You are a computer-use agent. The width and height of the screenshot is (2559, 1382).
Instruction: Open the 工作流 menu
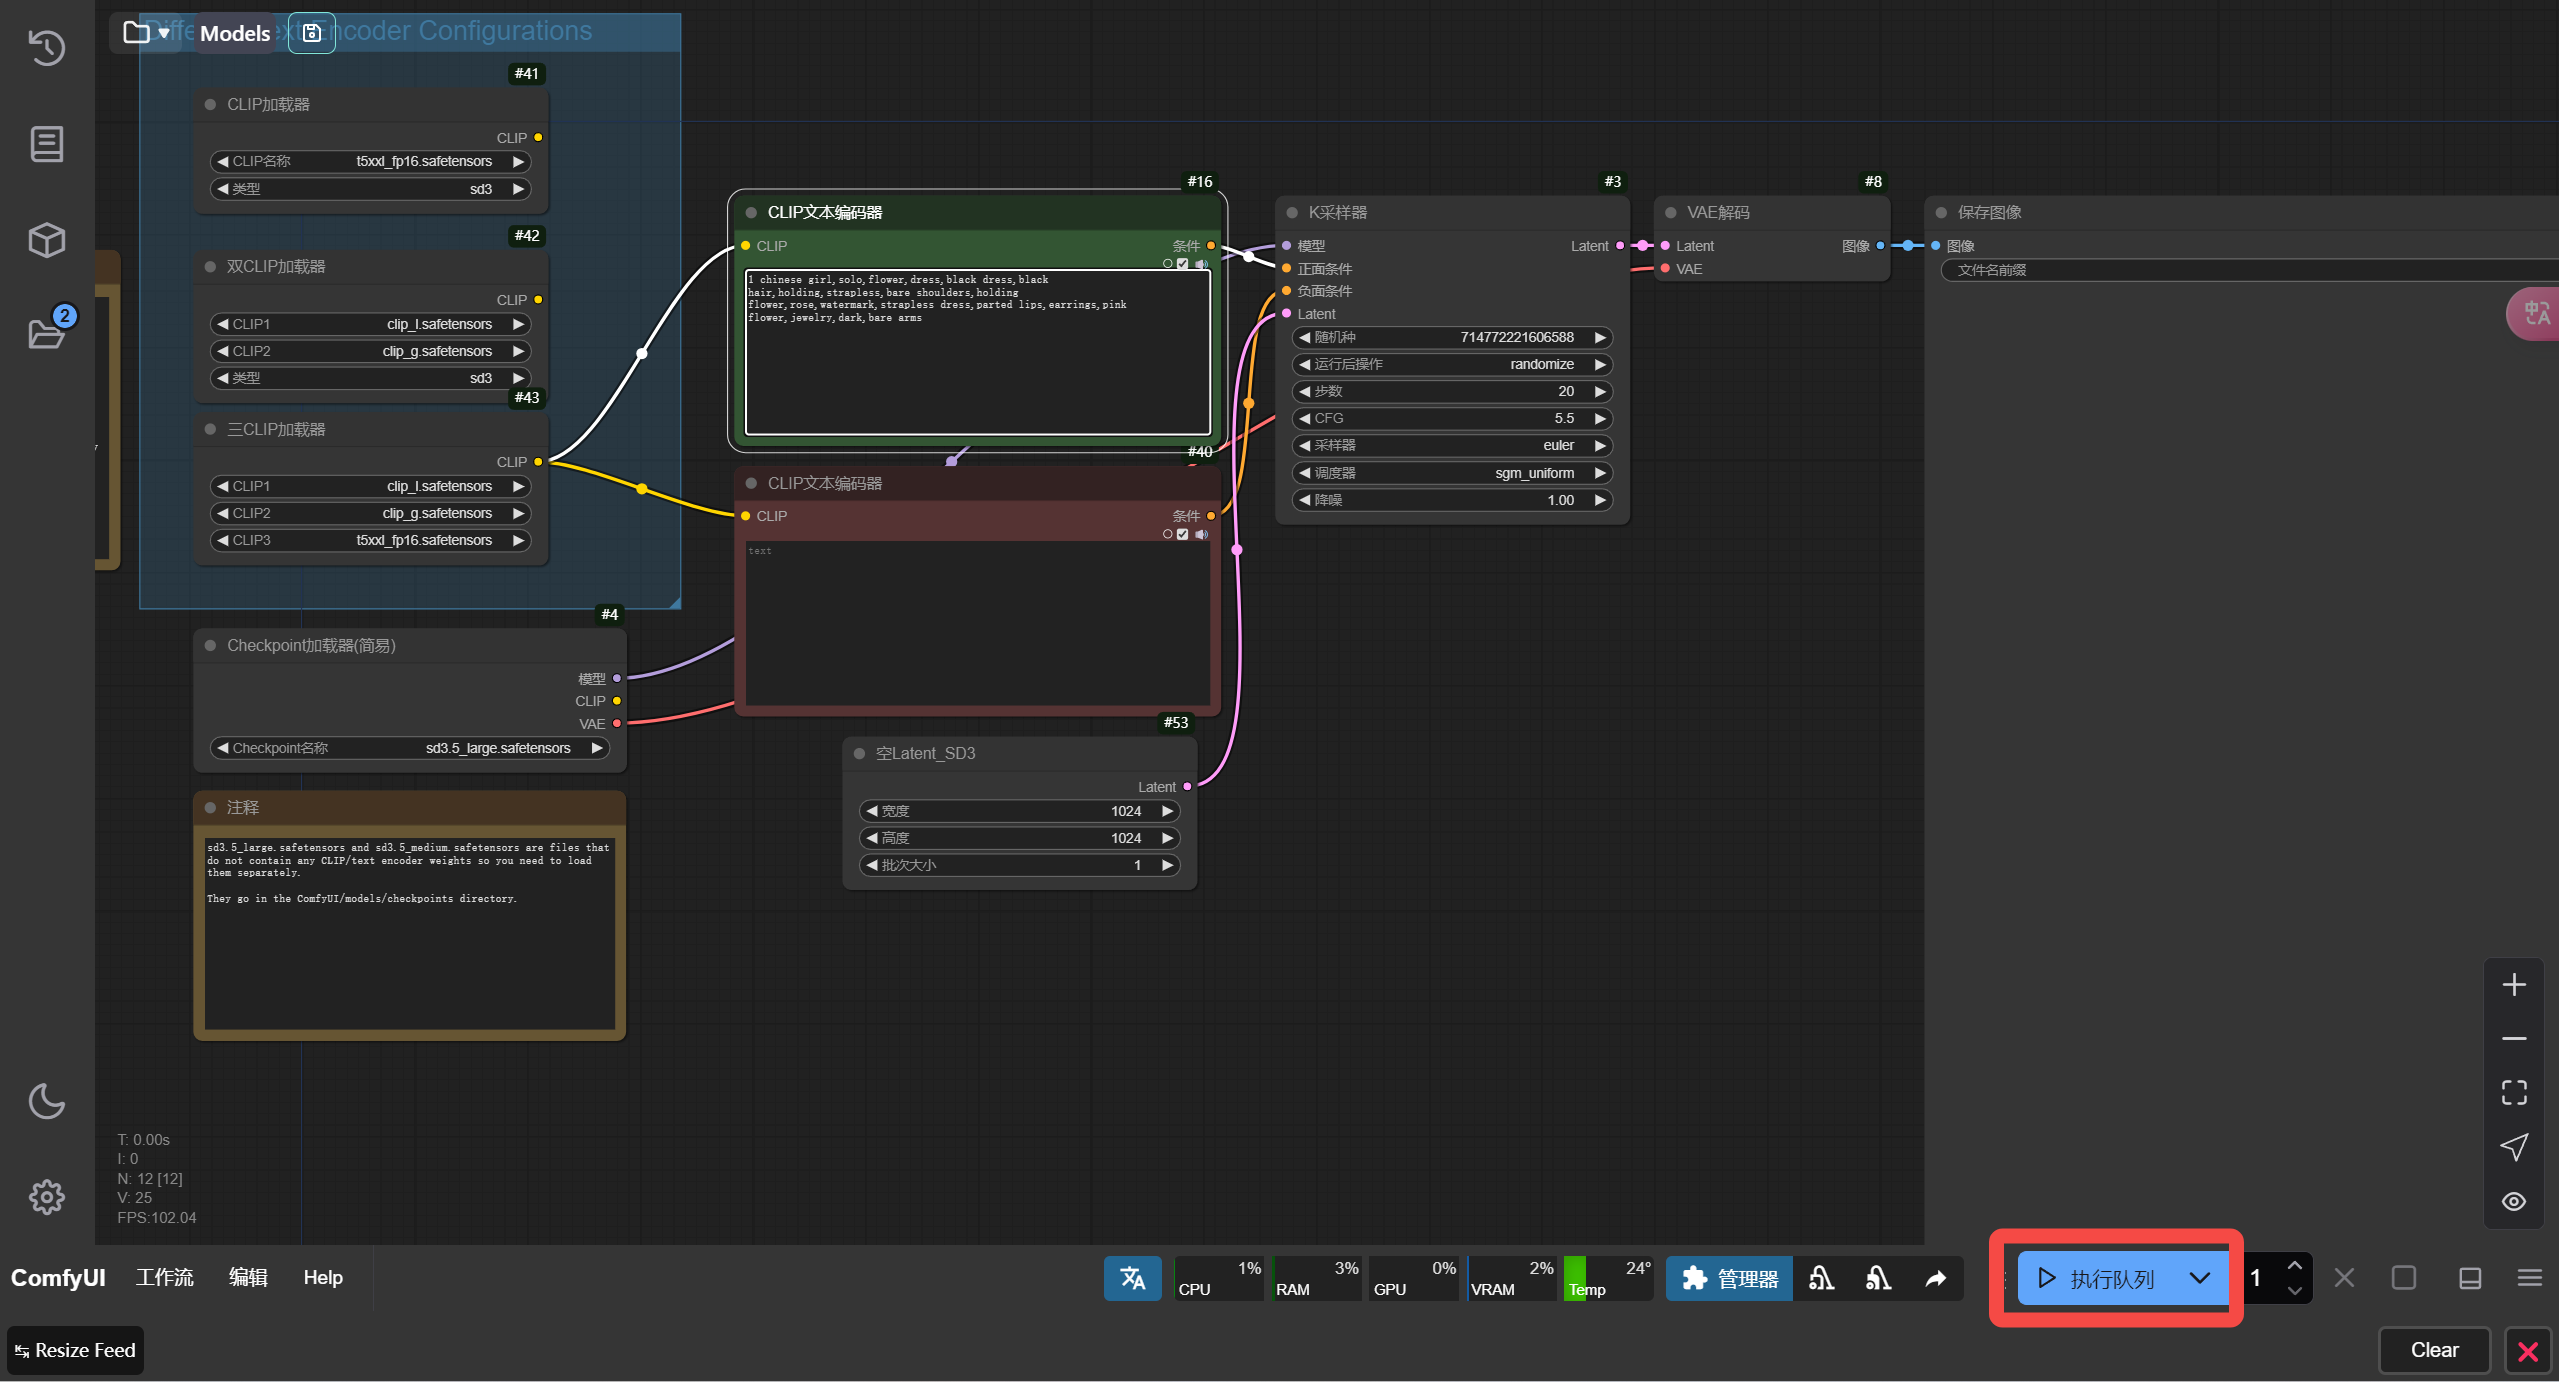point(165,1277)
